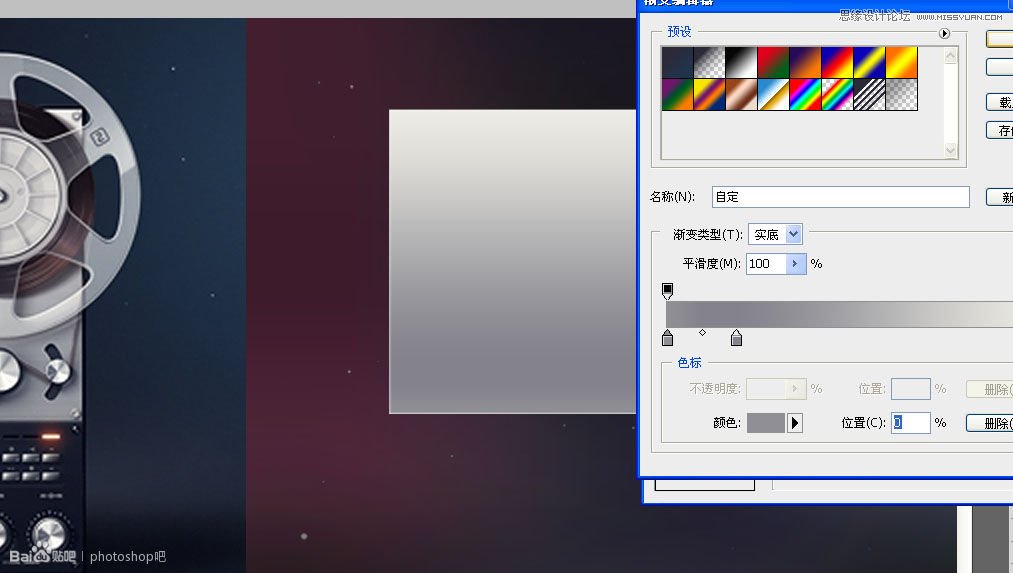This screenshot has height=573, width=1013.
Task: Choose the Black to White gradient preset
Action: (x=741, y=63)
